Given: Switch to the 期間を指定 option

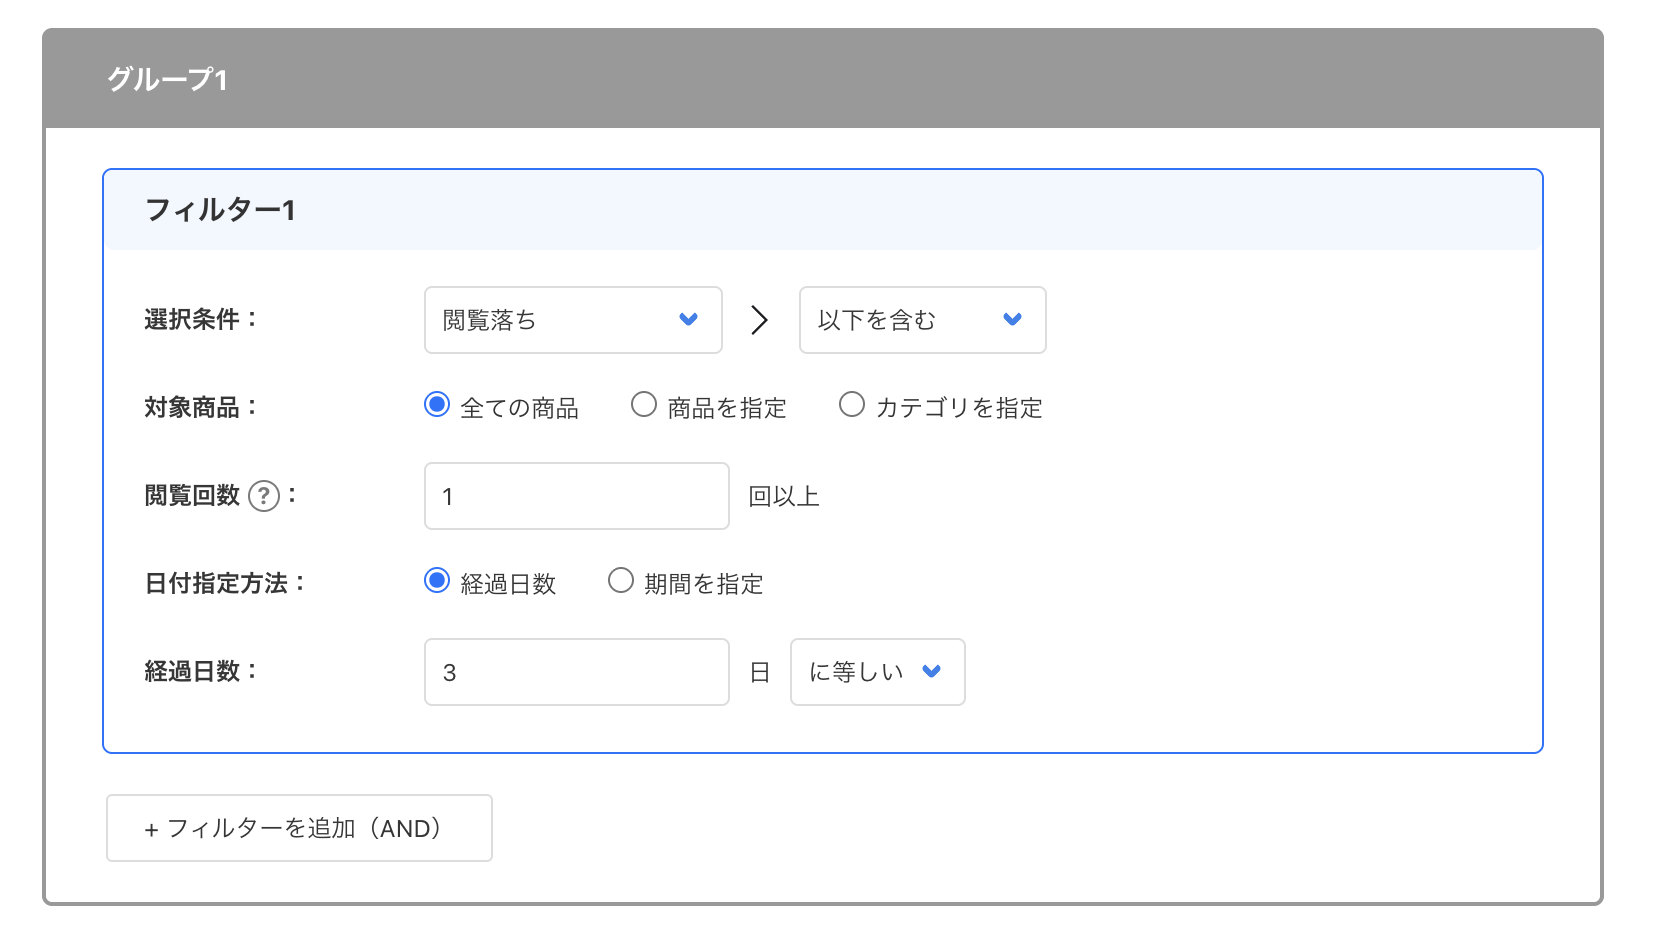Looking at the screenshot, I should pos(621,580).
